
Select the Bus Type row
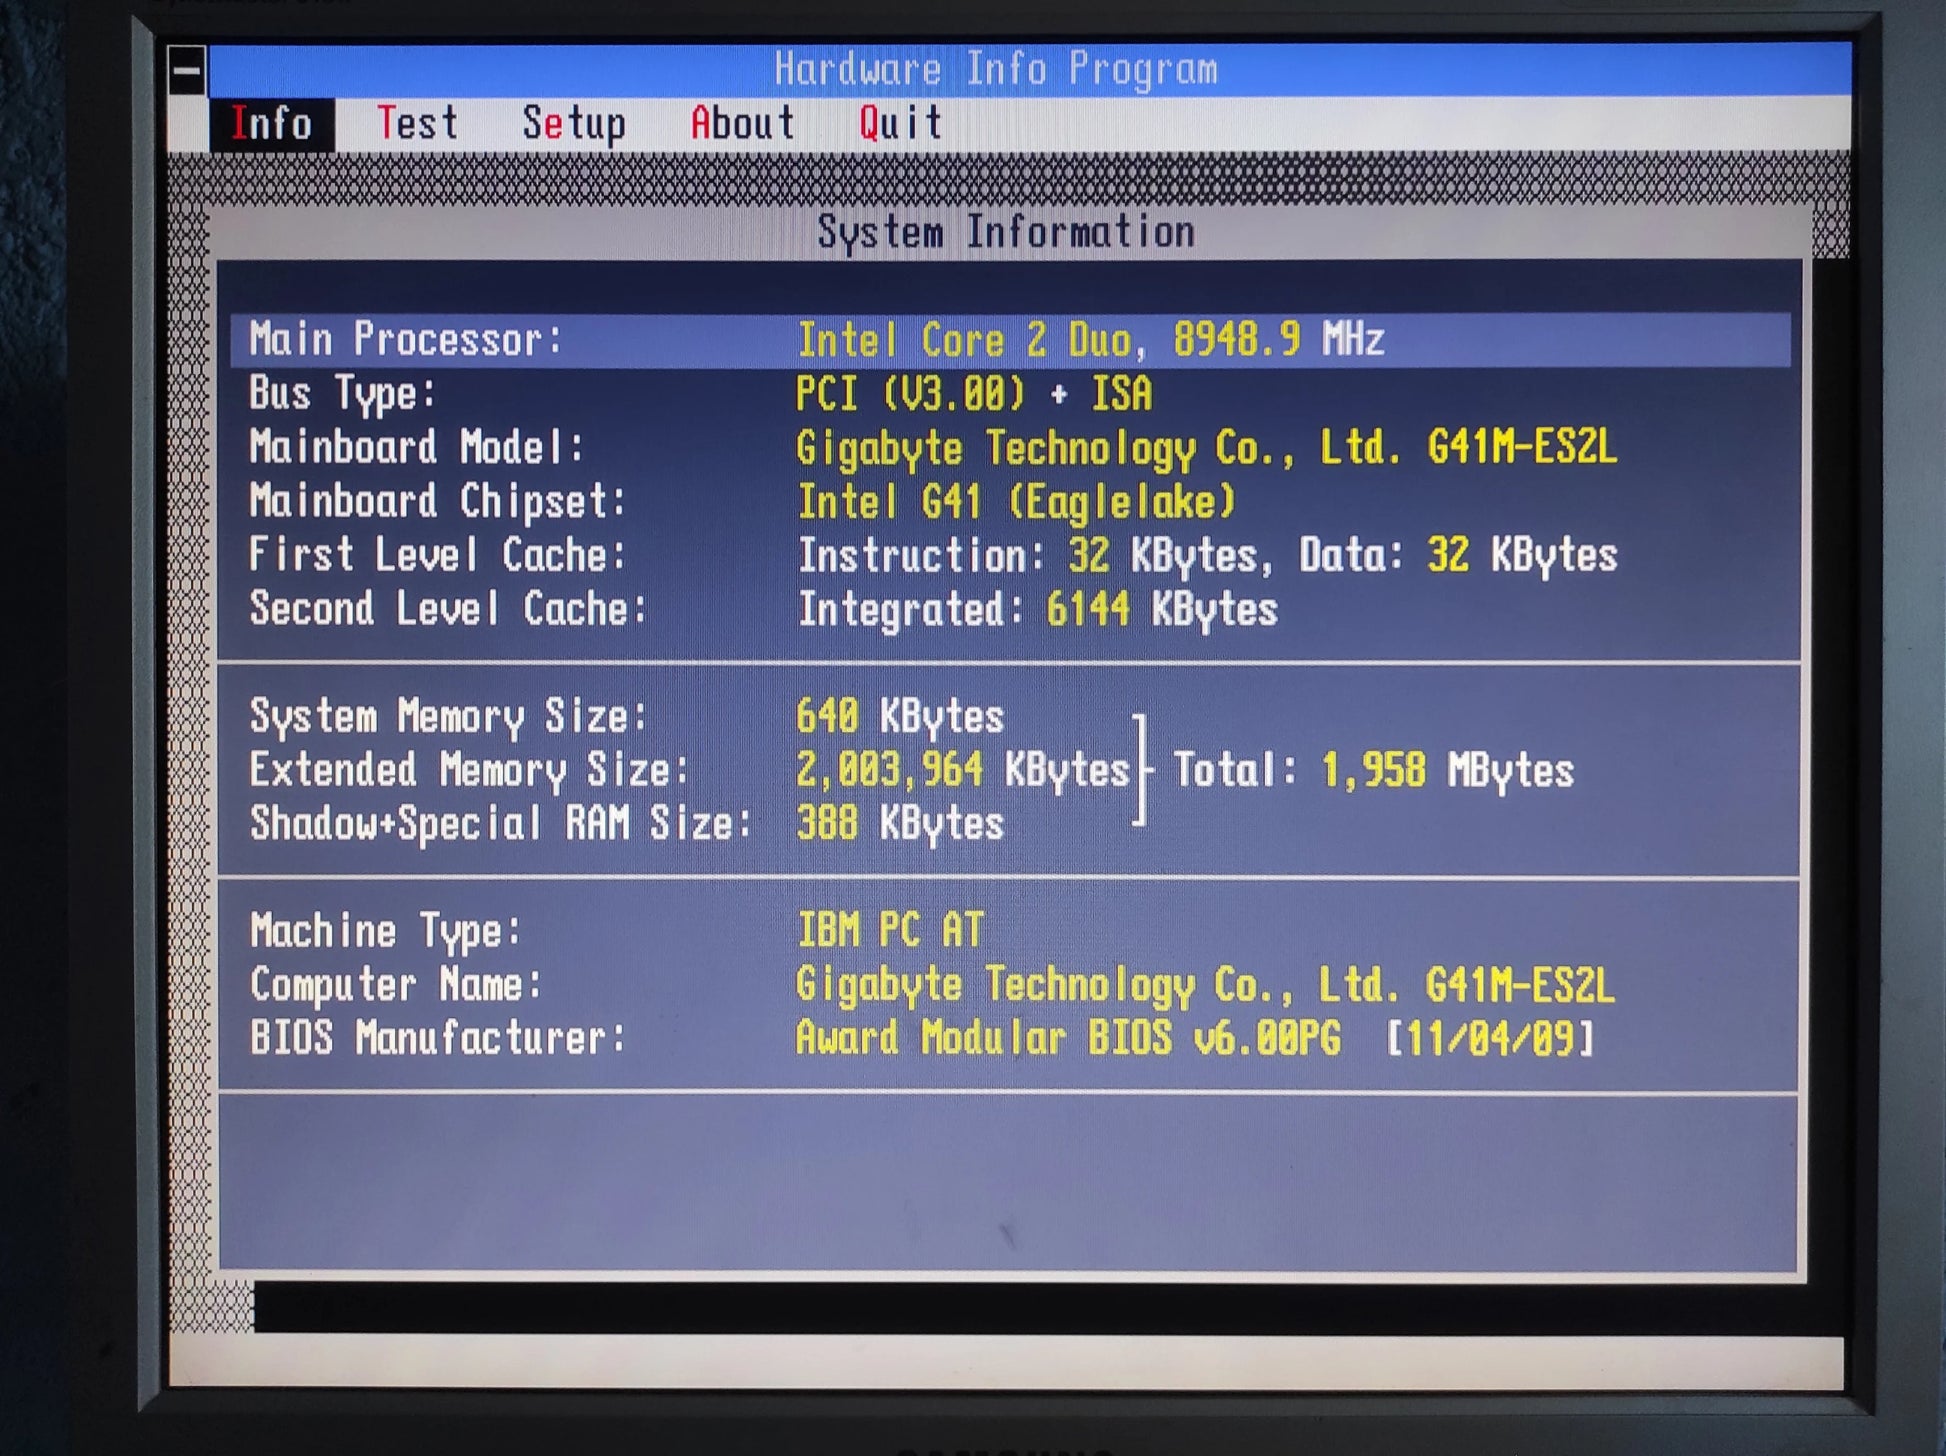point(1010,394)
